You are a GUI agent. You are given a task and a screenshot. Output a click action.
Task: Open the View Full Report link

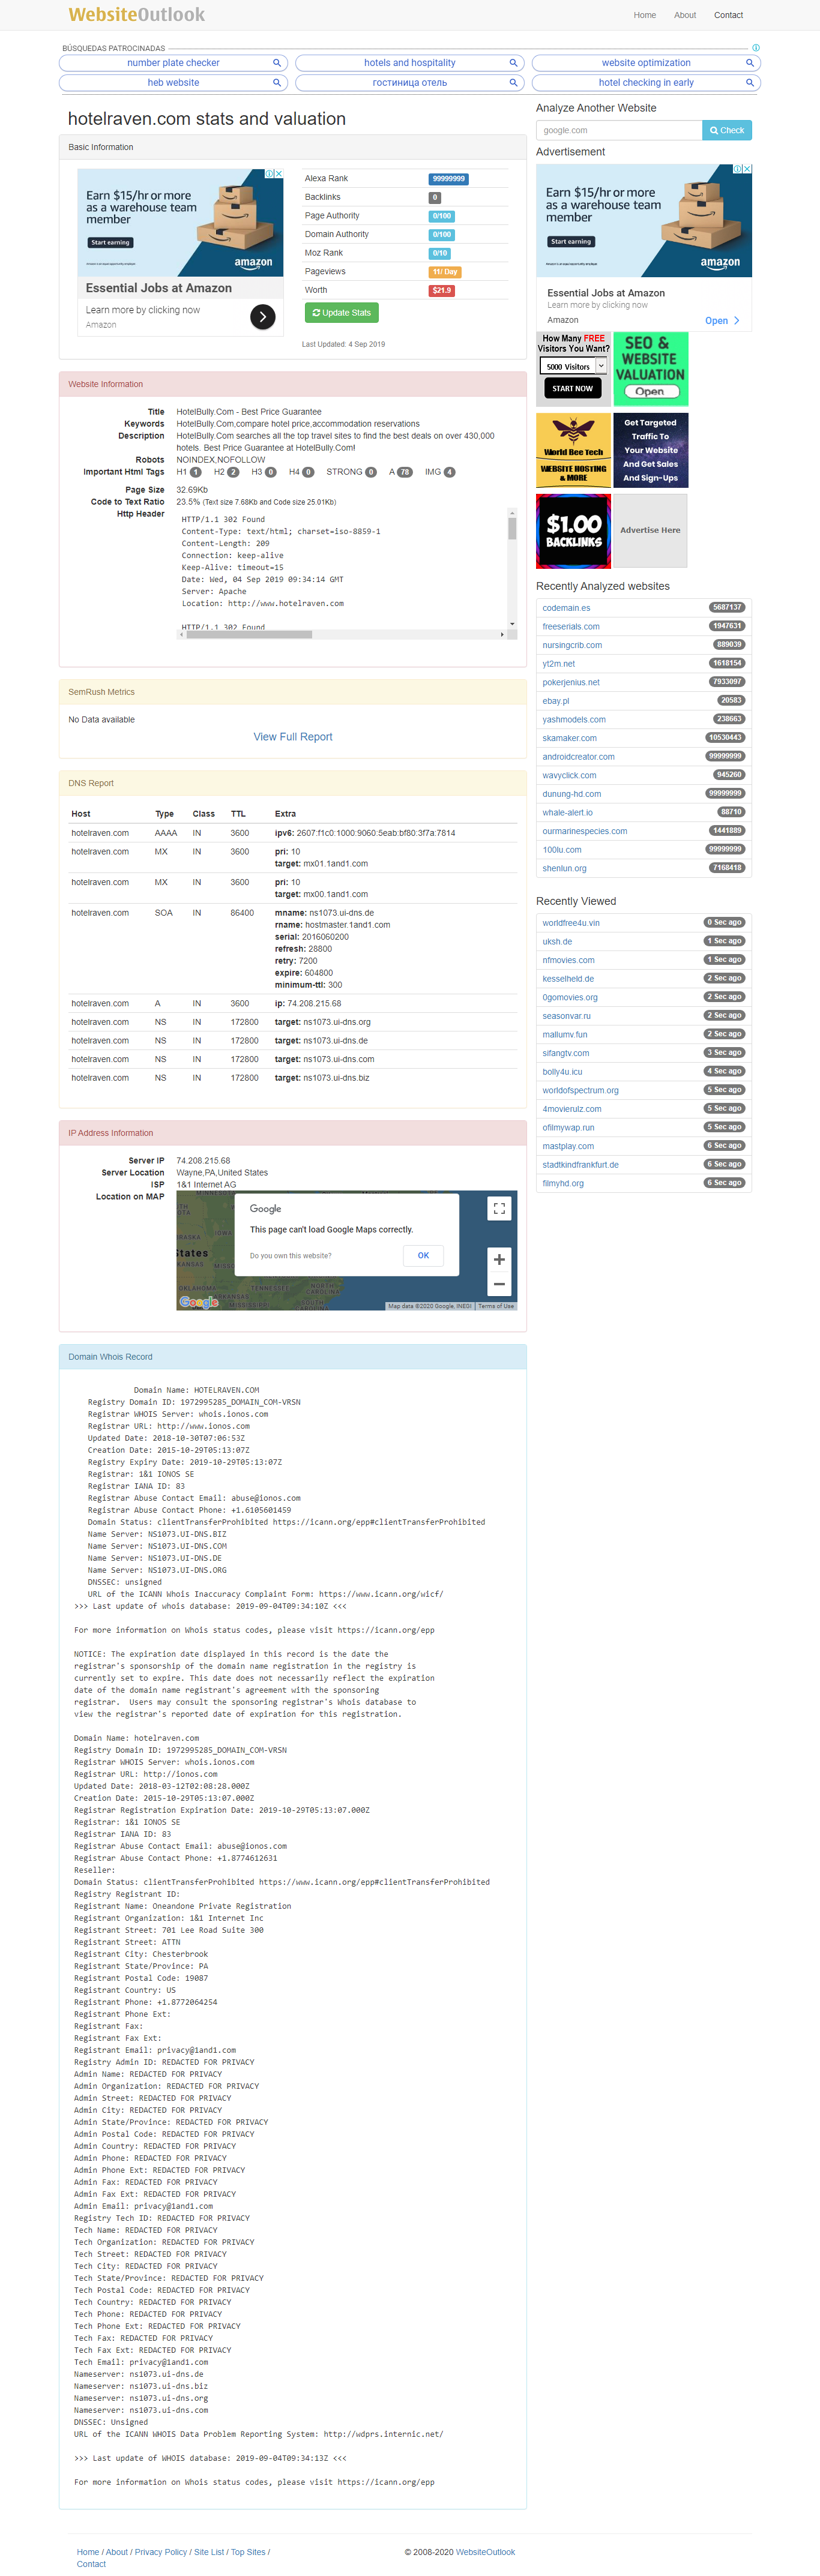point(293,737)
